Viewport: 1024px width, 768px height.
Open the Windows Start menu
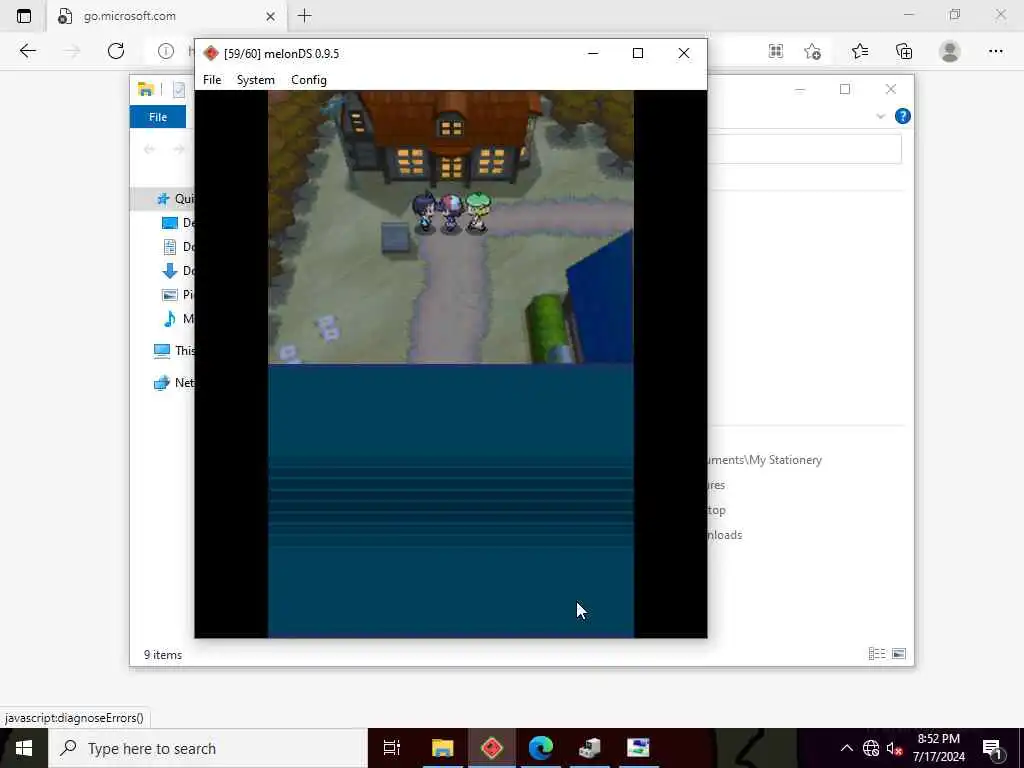[x=24, y=748]
